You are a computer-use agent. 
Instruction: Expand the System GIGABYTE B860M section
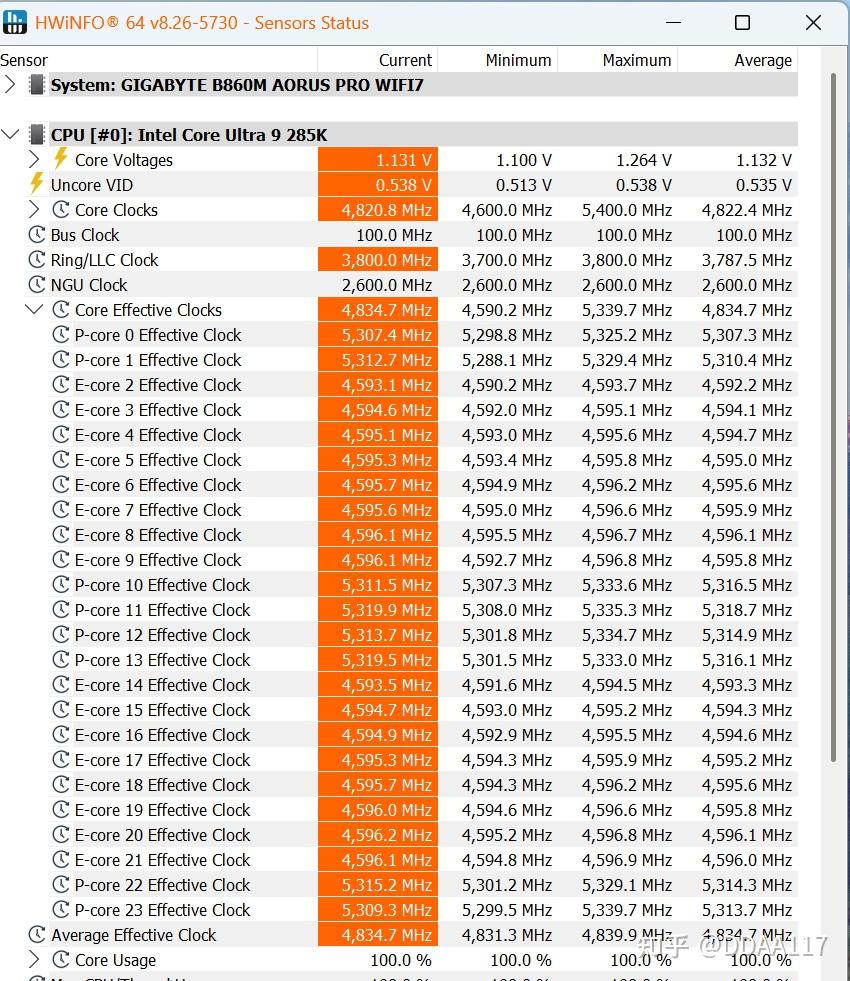pyautogui.click(x=10, y=84)
